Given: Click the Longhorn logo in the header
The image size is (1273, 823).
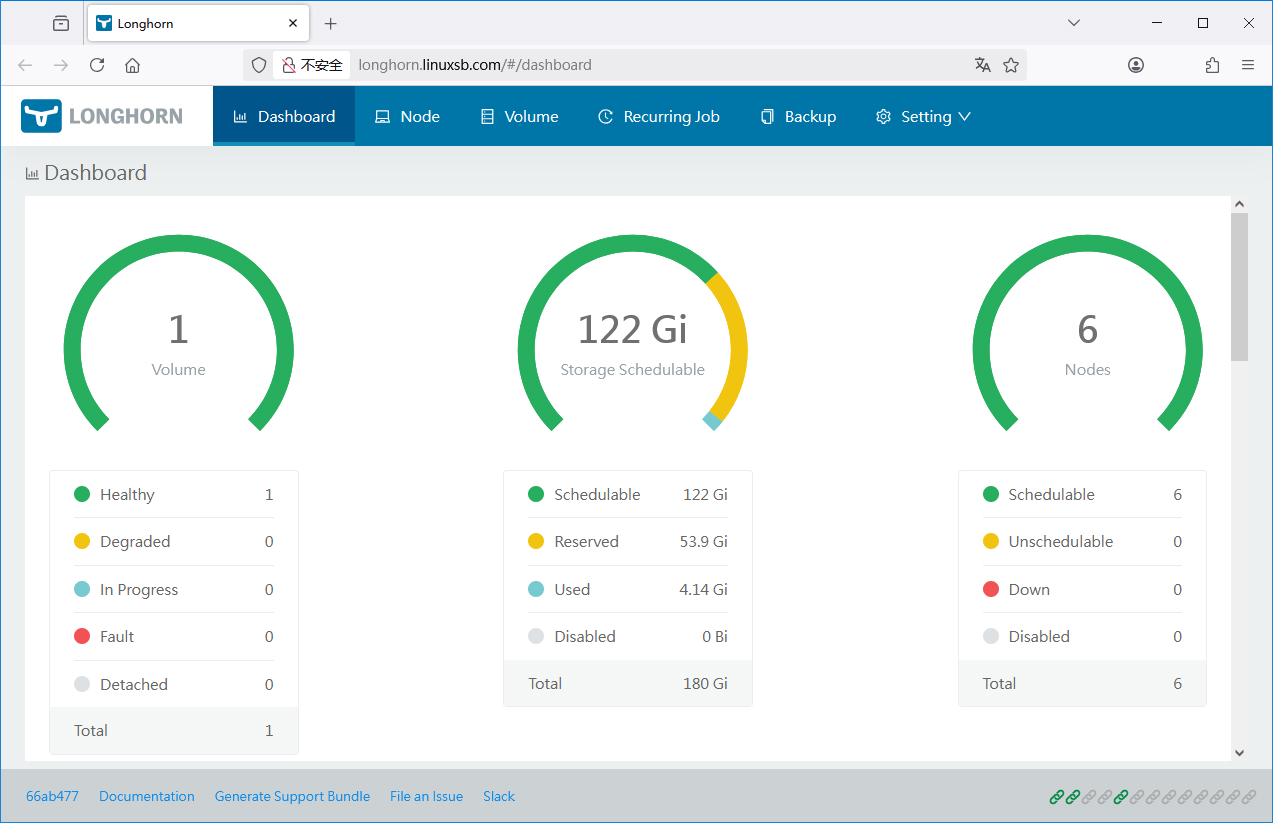Looking at the screenshot, I should (x=102, y=116).
